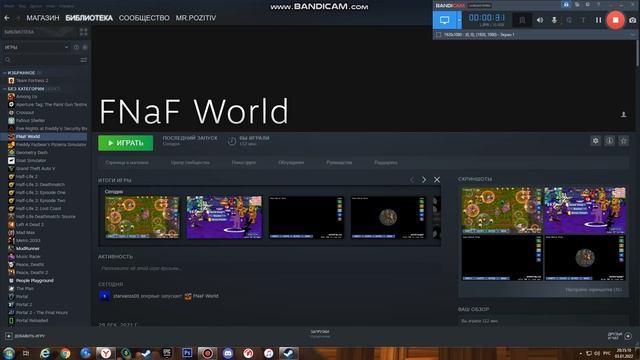Open Photoshop from the taskbar

click(x=187, y=353)
